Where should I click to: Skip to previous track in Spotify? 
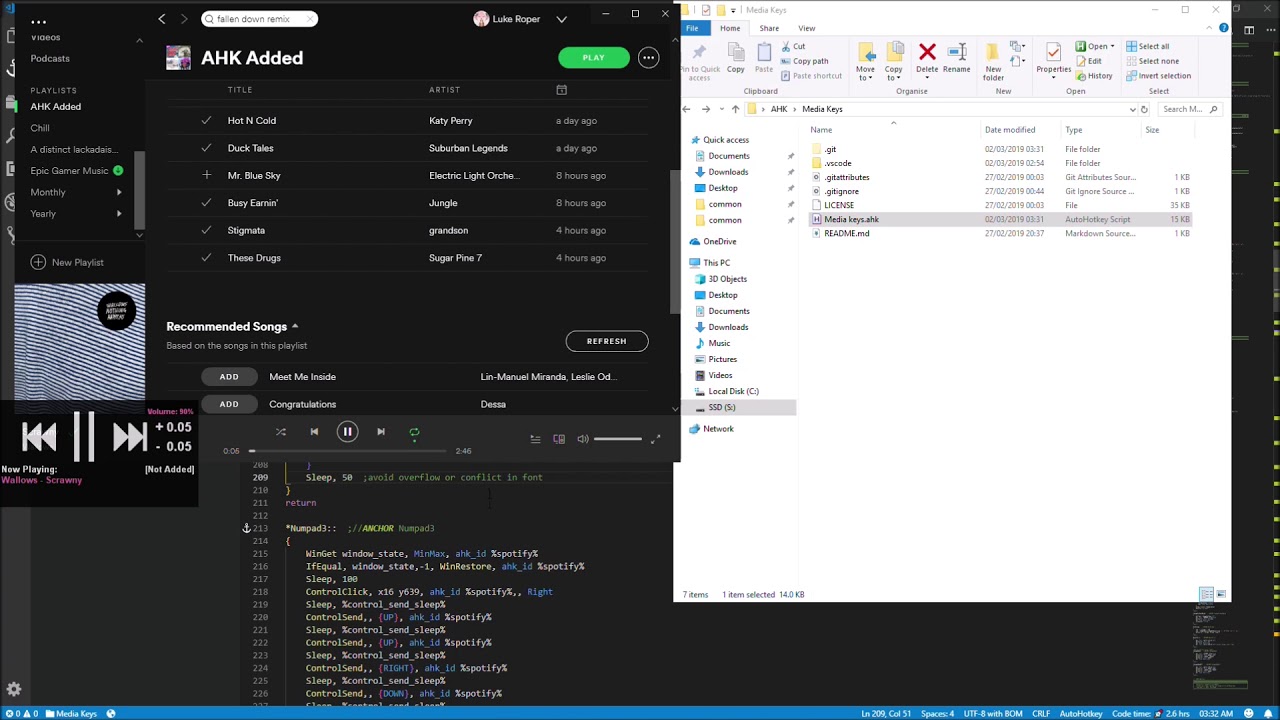(314, 432)
